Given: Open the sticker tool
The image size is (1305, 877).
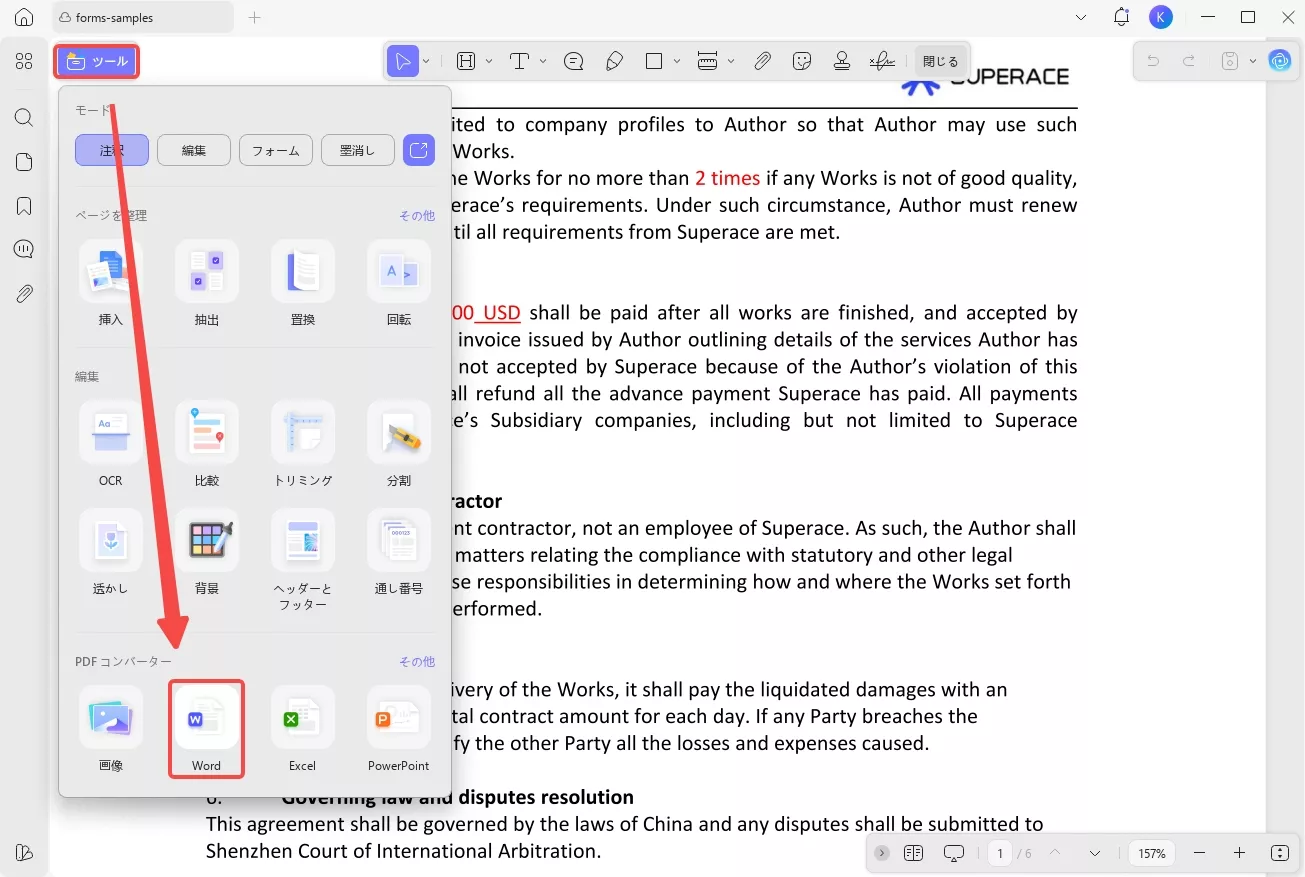Looking at the screenshot, I should tap(801, 62).
